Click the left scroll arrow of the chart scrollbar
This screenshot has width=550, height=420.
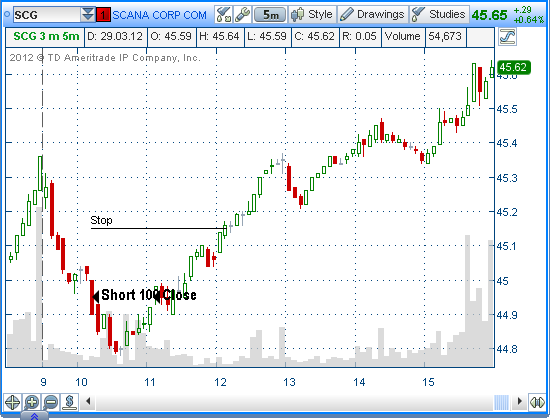click(x=88, y=401)
